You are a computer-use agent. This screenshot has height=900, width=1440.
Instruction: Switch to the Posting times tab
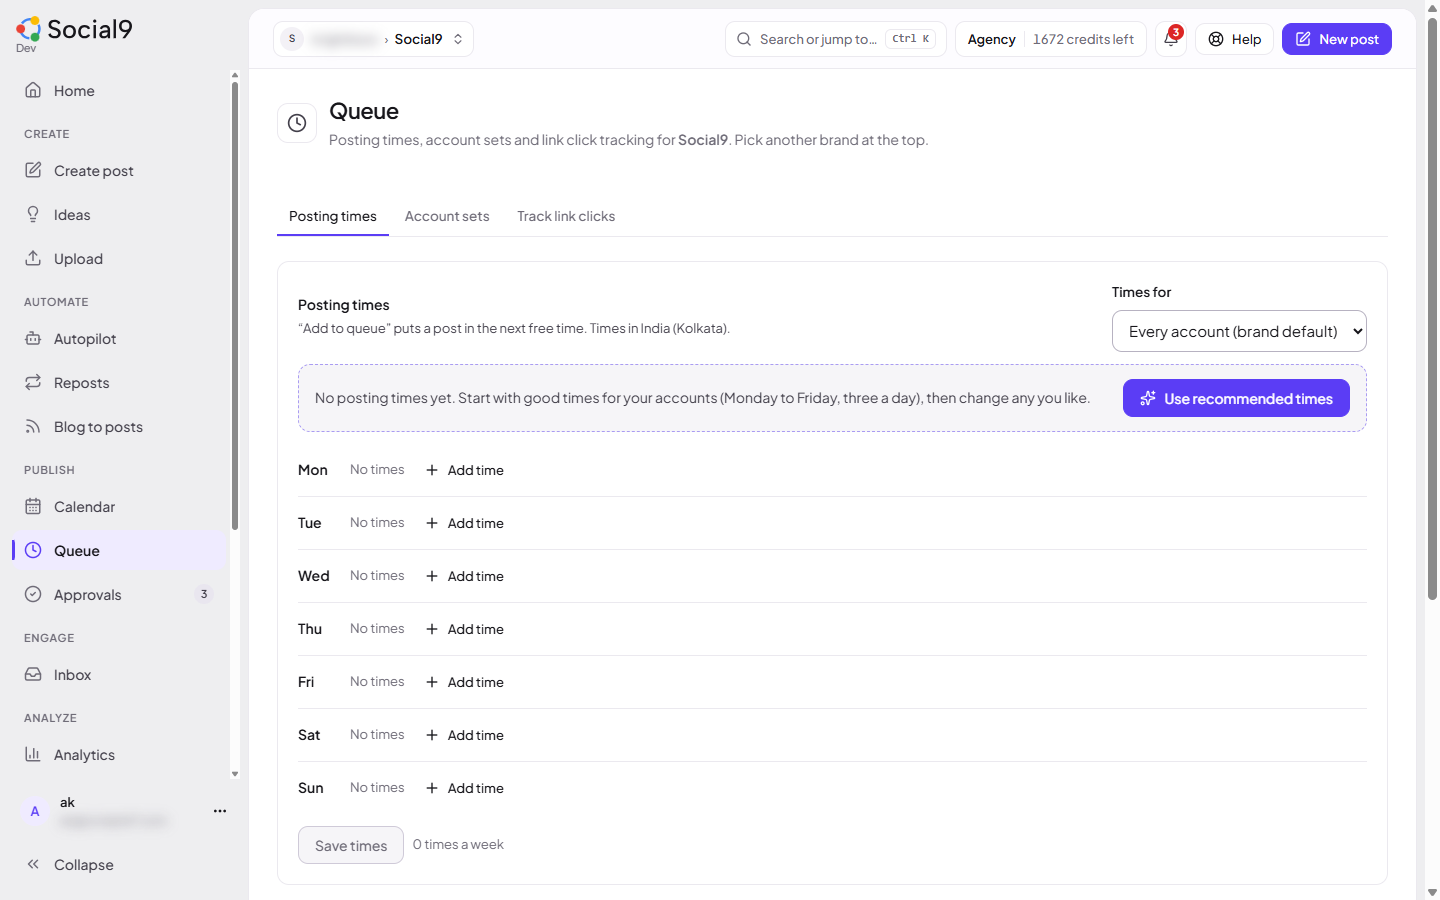pos(333,216)
